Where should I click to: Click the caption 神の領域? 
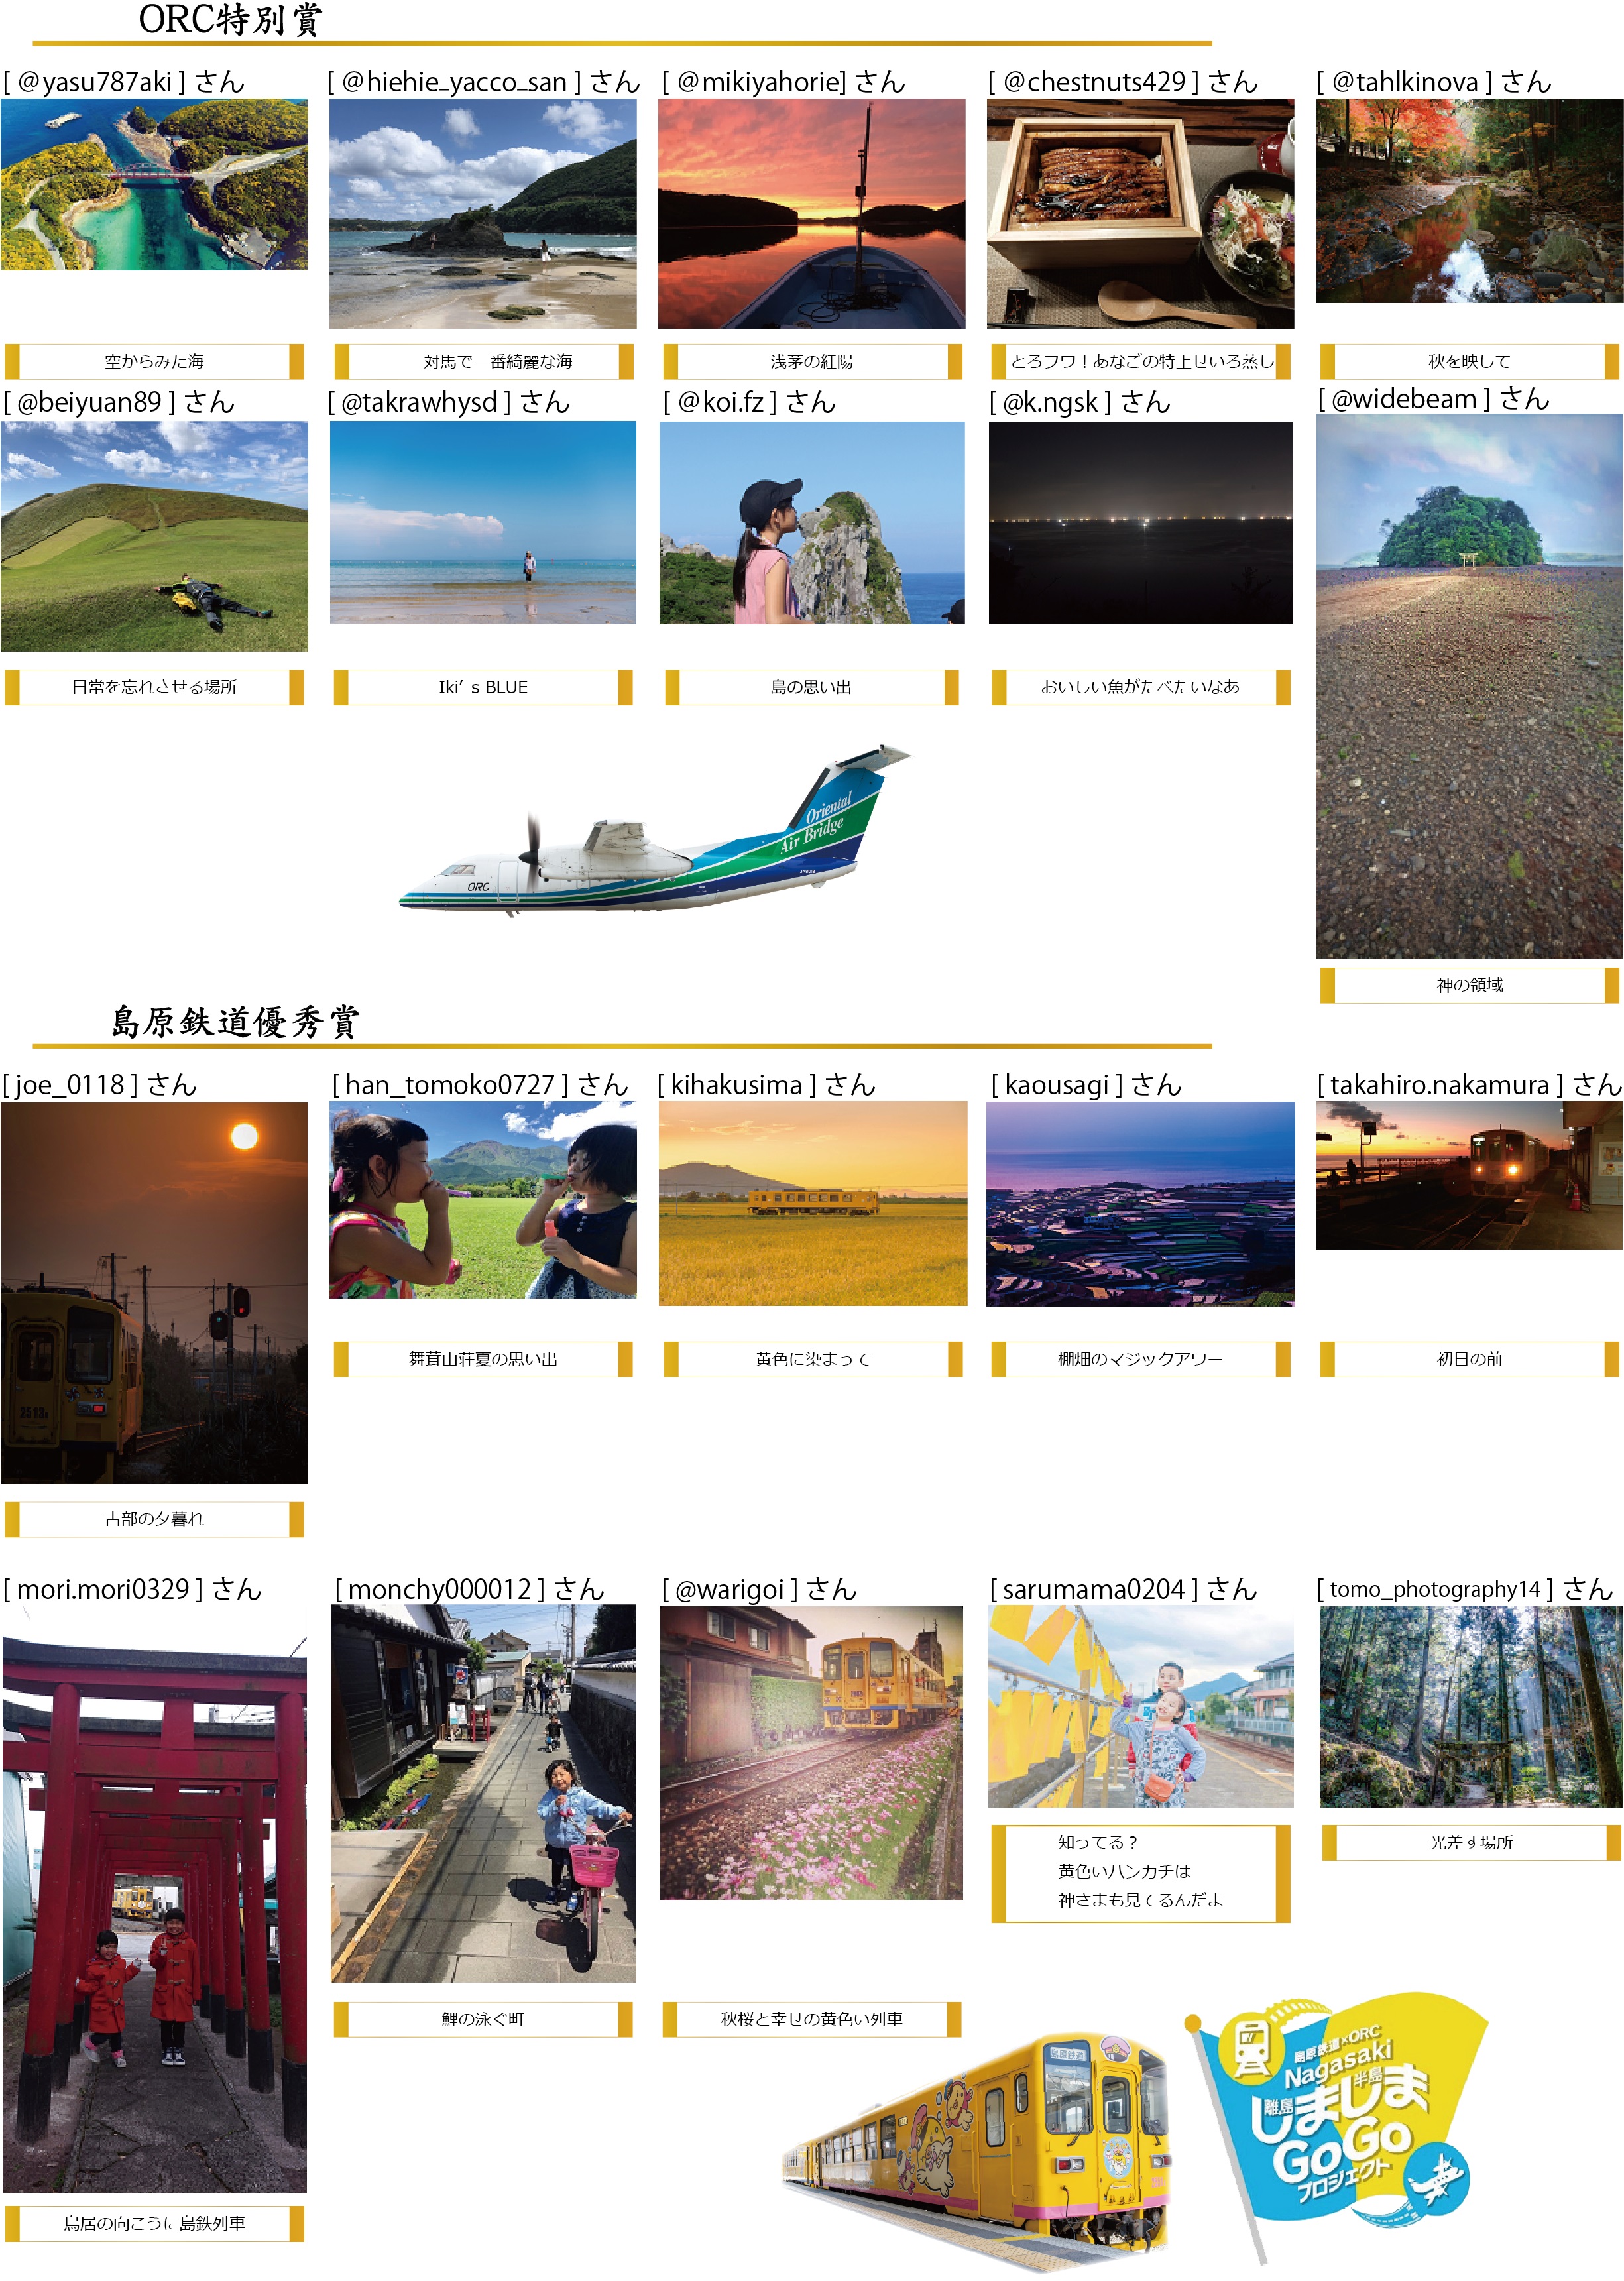point(1470,985)
